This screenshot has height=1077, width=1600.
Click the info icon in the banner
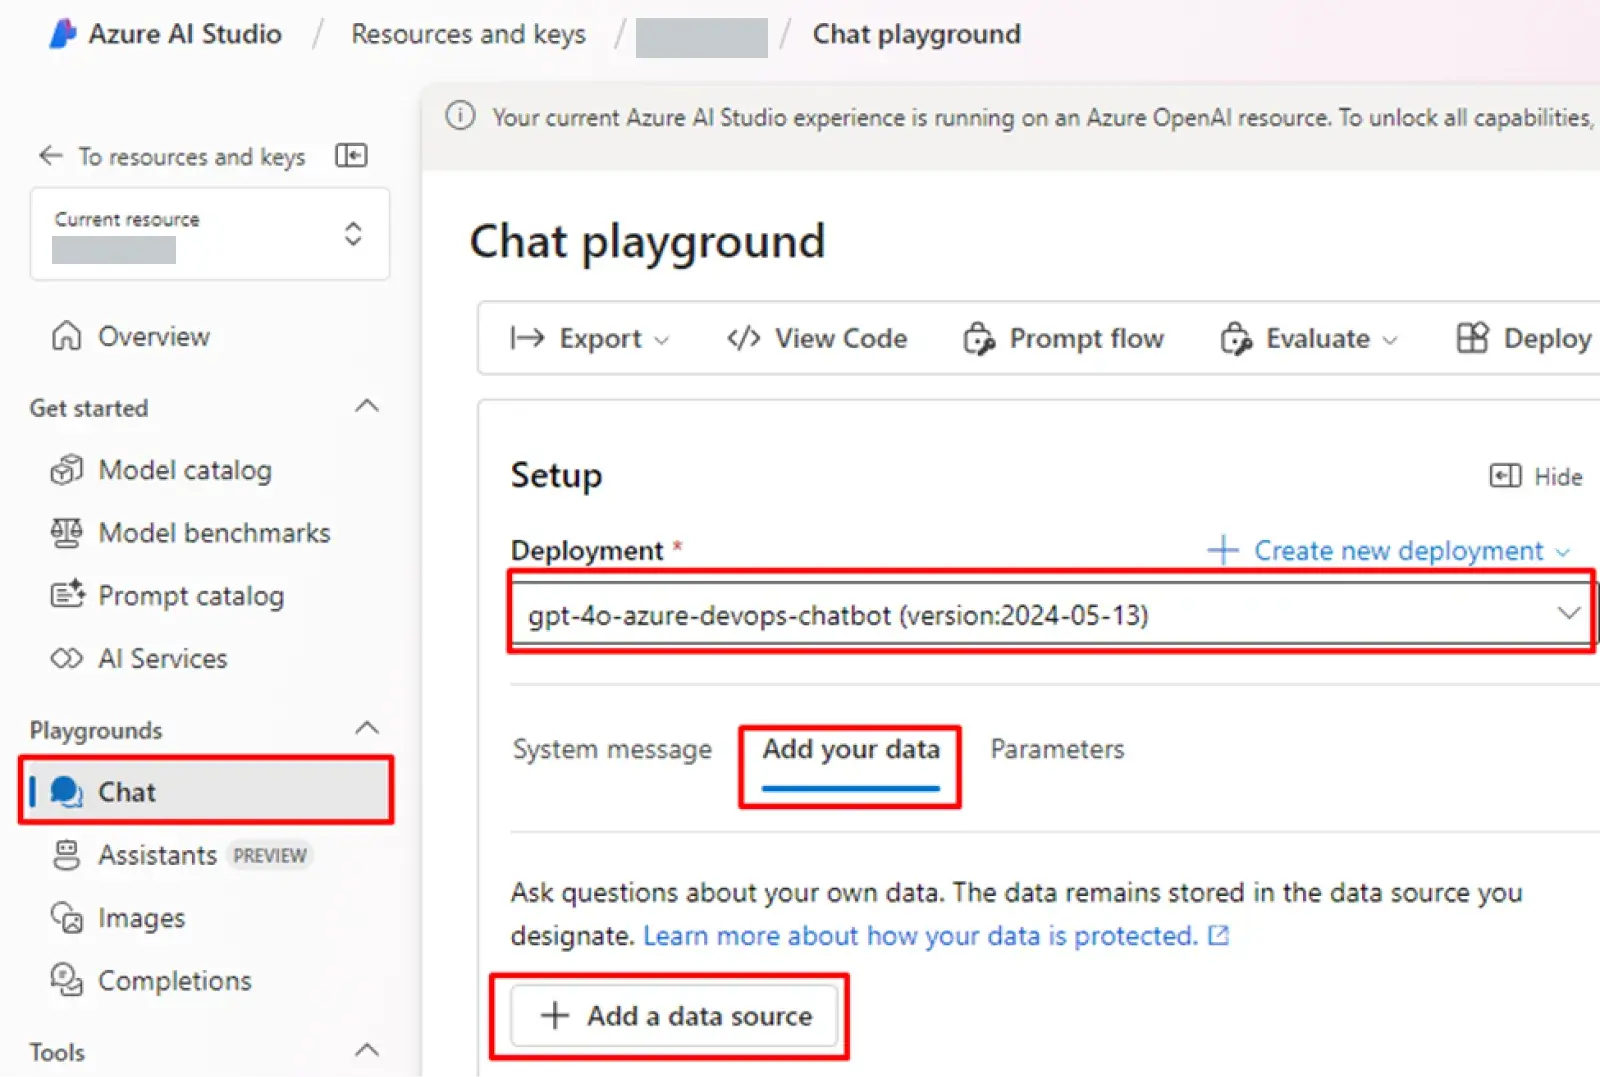pyautogui.click(x=460, y=117)
